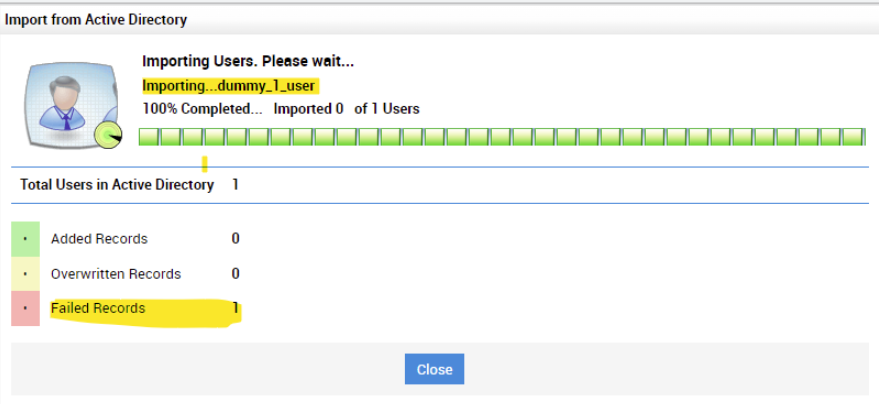
Task: Click the 'Overwritten Records' label
Action: tap(116, 274)
